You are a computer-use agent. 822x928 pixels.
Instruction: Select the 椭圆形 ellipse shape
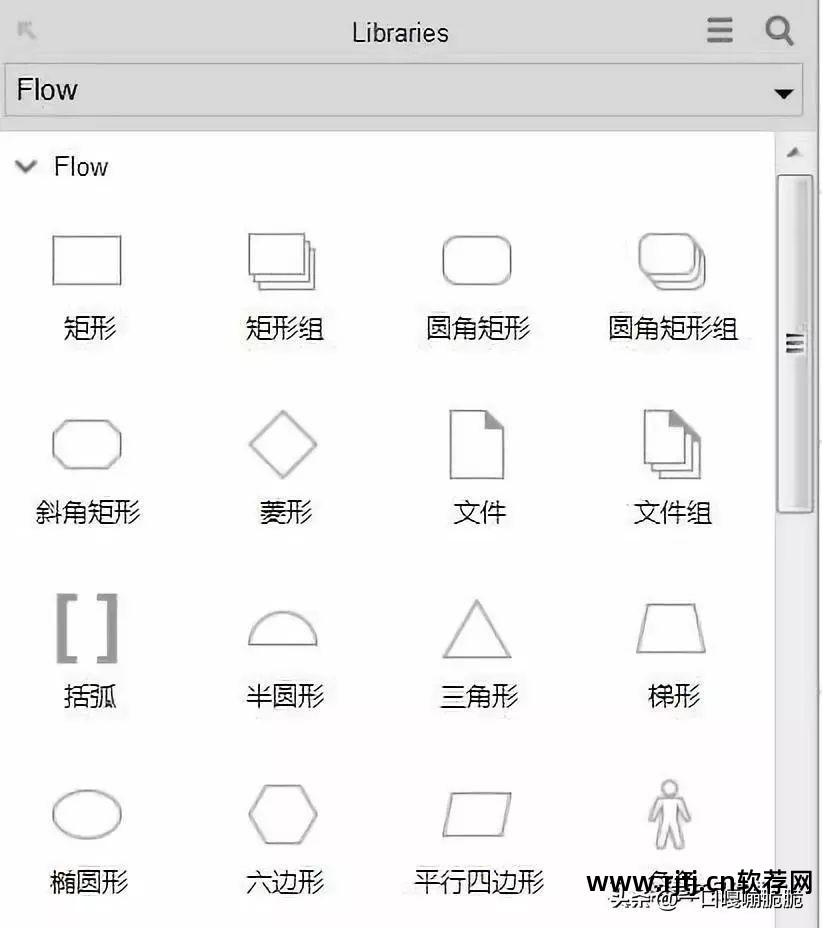click(x=87, y=814)
